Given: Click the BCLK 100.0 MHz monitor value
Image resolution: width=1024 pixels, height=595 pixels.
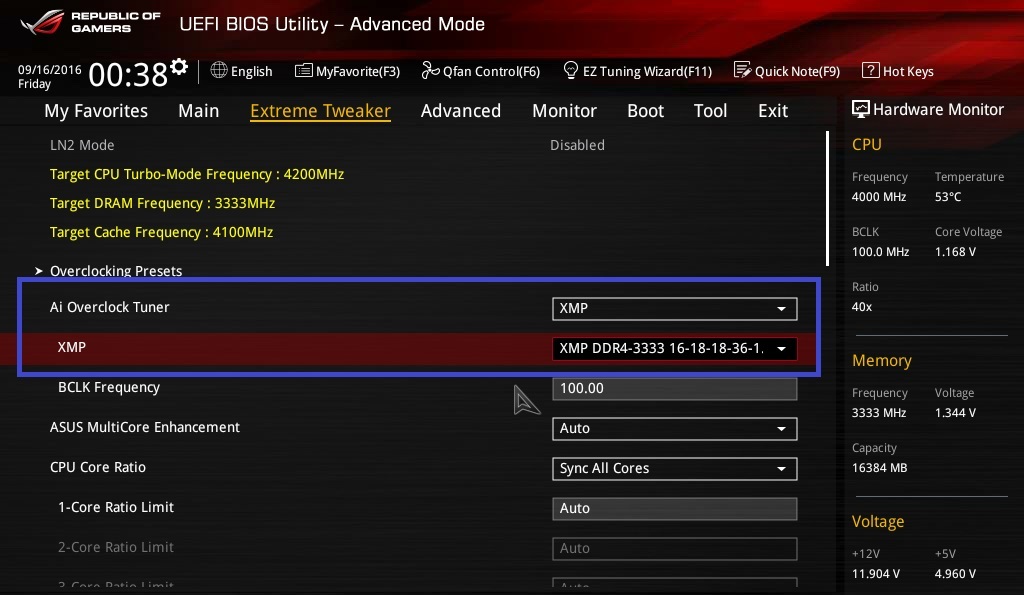Looking at the screenshot, I should [x=880, y=251].
